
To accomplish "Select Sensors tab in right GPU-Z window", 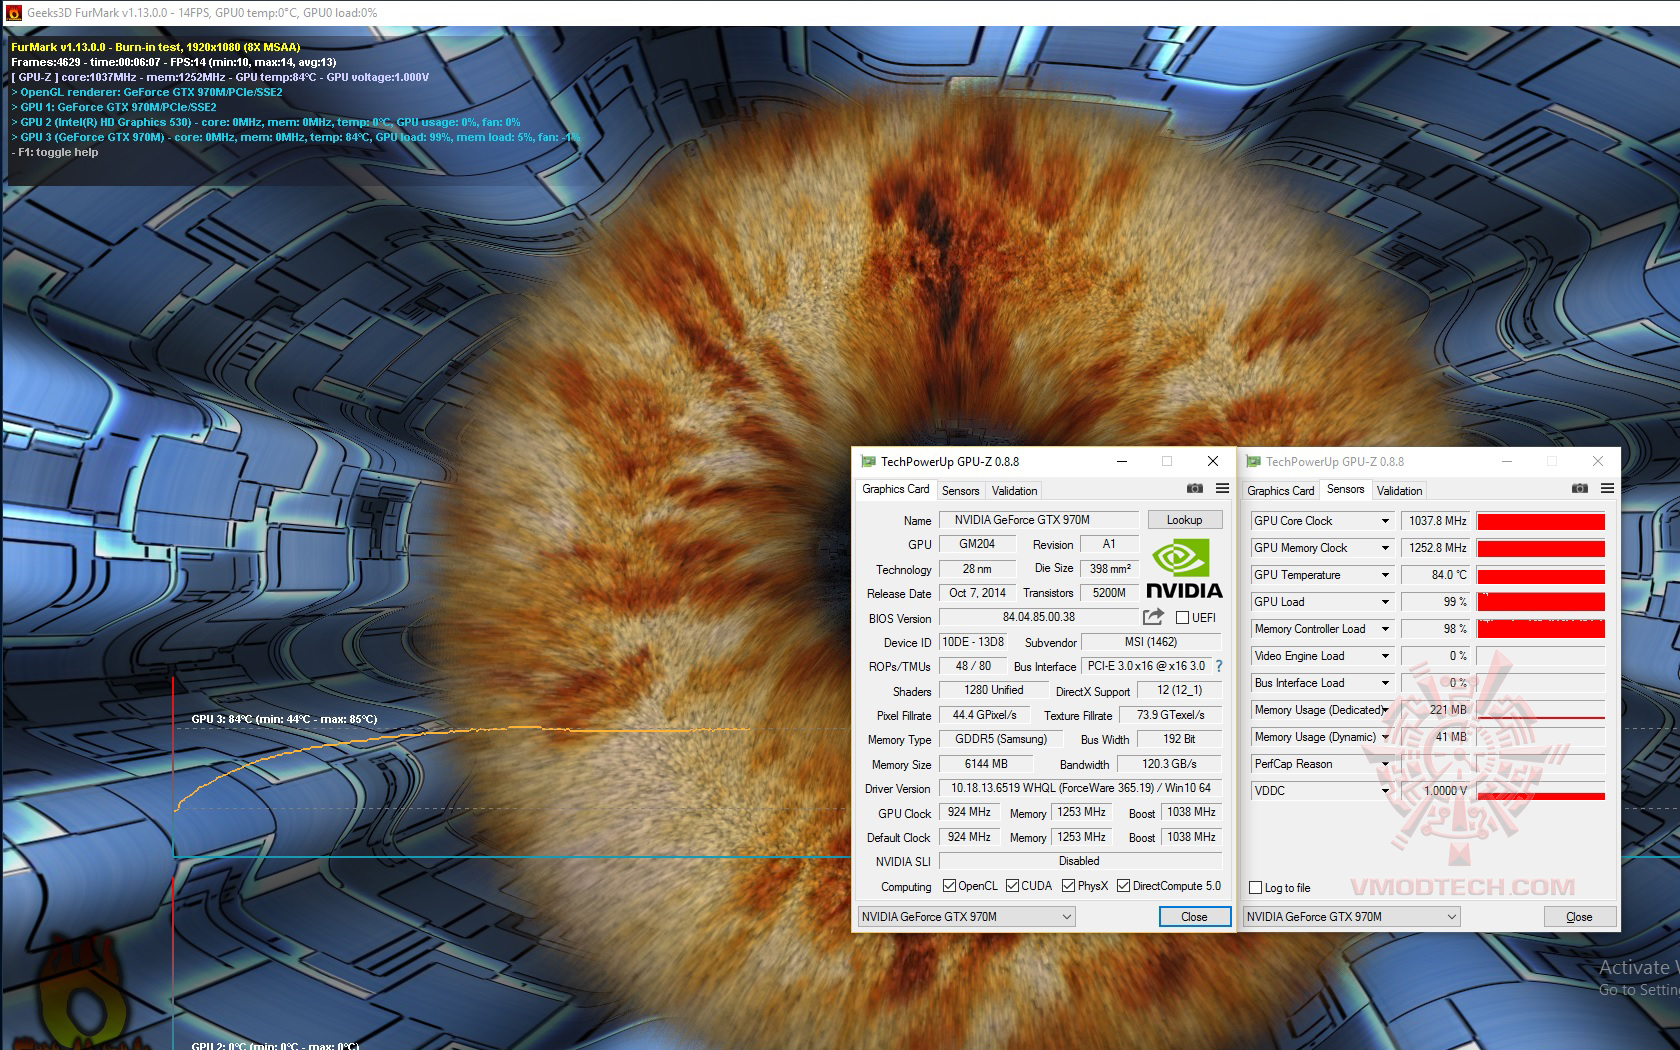I will (1345, 489).
